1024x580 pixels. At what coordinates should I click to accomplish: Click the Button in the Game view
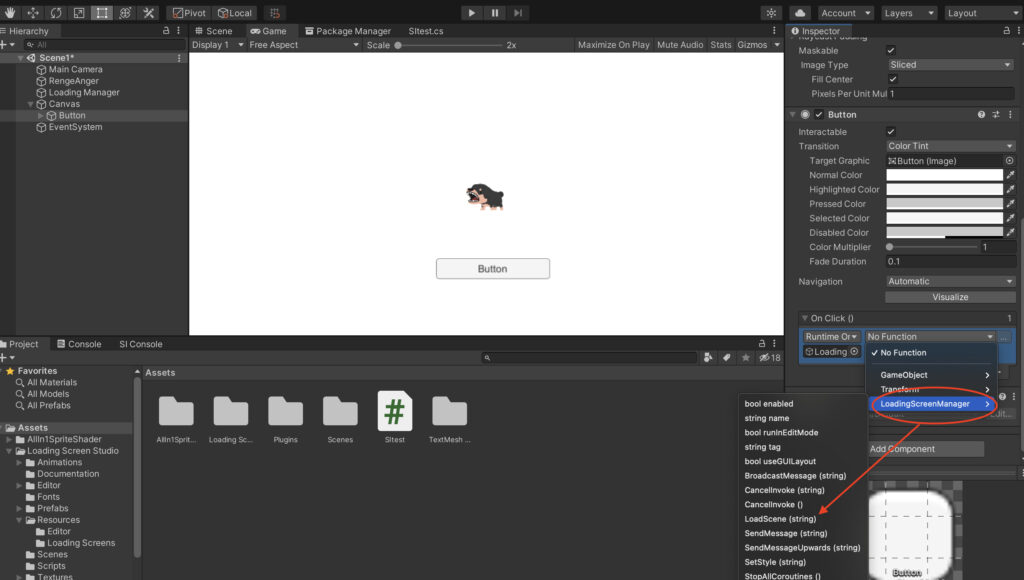click(x=492, y=268)
